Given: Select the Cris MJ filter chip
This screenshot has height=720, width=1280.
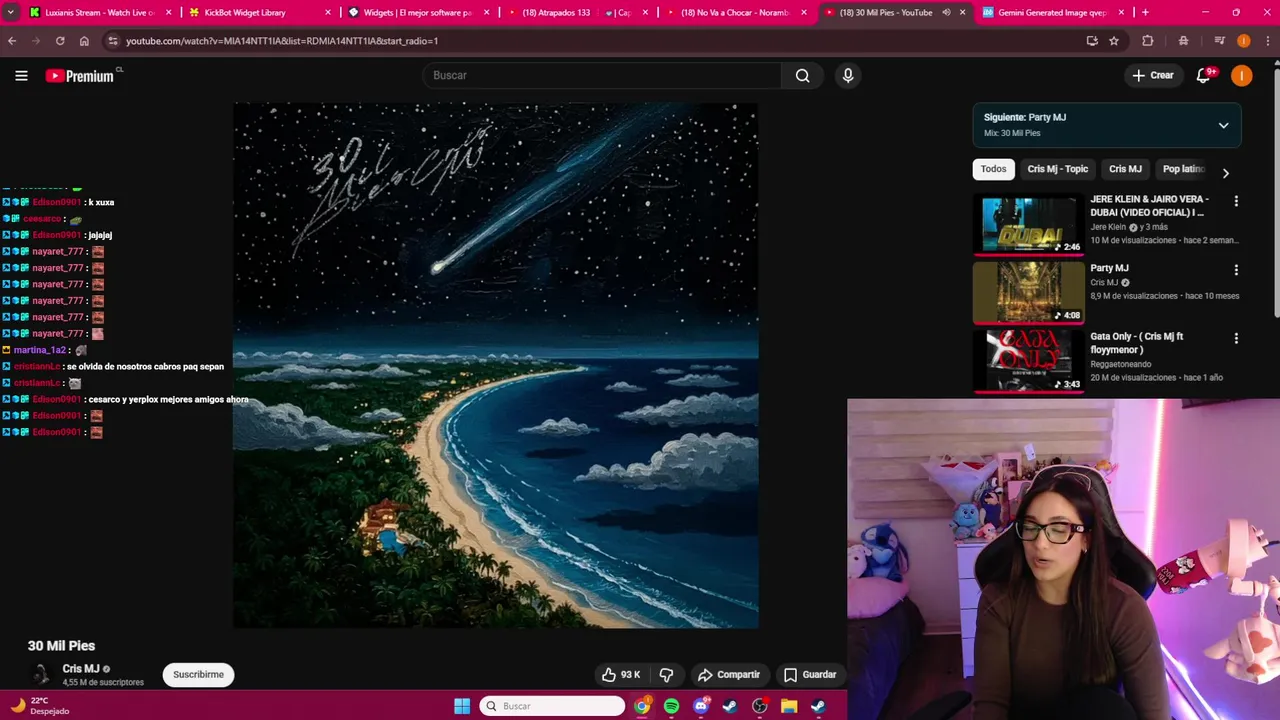Looking at the screenshot, I should [1125, 169].
